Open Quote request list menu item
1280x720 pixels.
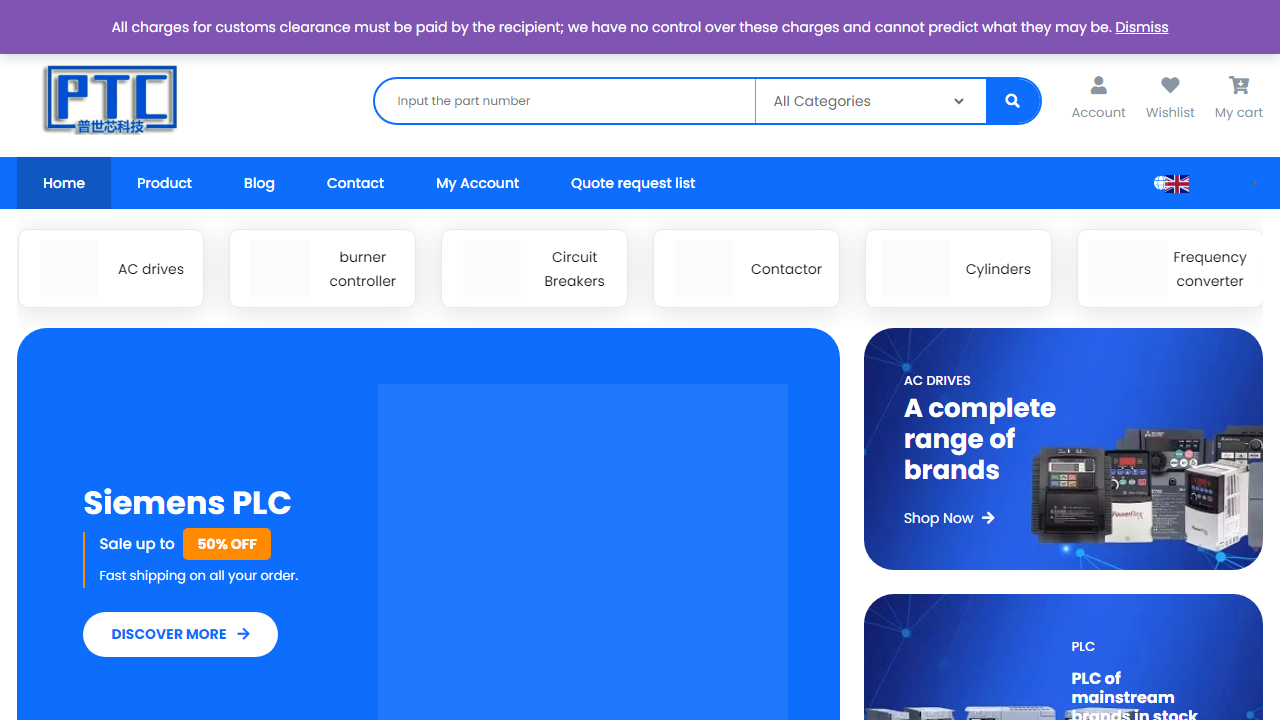(633, 183)
